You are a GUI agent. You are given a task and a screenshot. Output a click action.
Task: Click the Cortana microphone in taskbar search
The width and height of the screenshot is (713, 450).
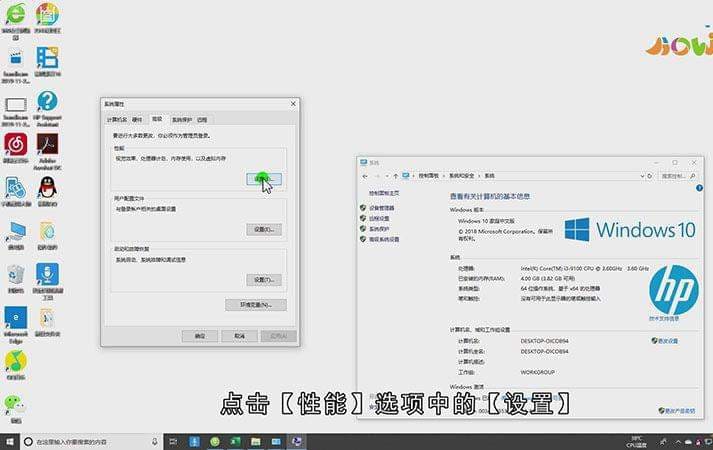(x=155, y=441)
